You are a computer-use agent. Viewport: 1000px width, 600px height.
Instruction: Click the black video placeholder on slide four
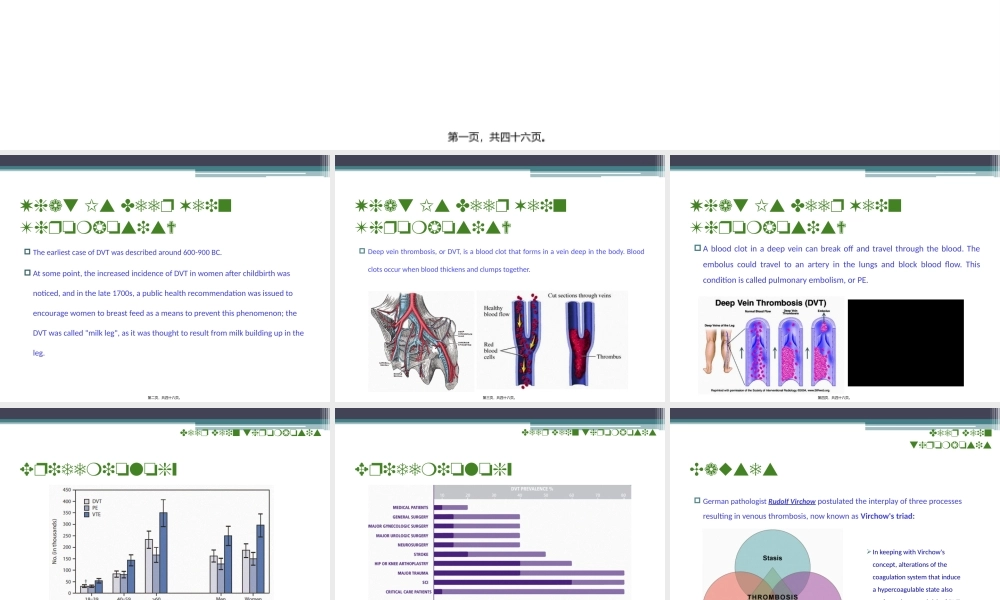click(x=905, y=342)
